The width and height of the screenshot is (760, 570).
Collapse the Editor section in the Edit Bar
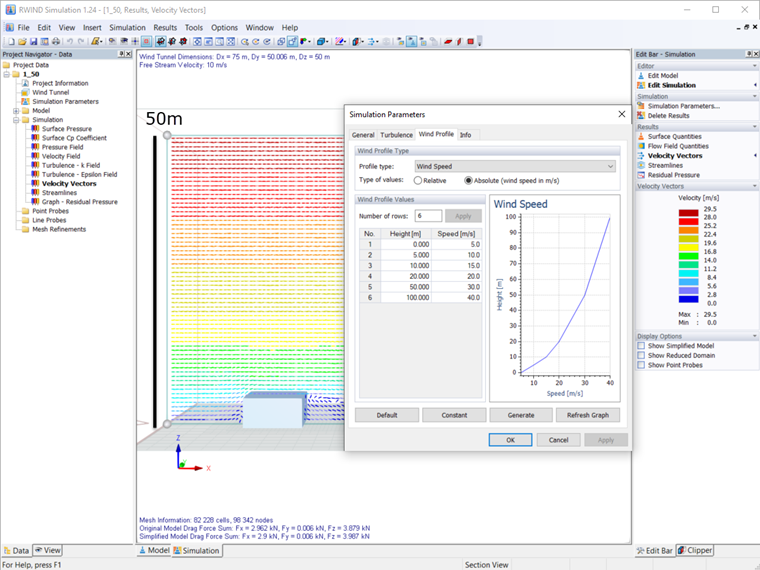(x=754, y=66)
